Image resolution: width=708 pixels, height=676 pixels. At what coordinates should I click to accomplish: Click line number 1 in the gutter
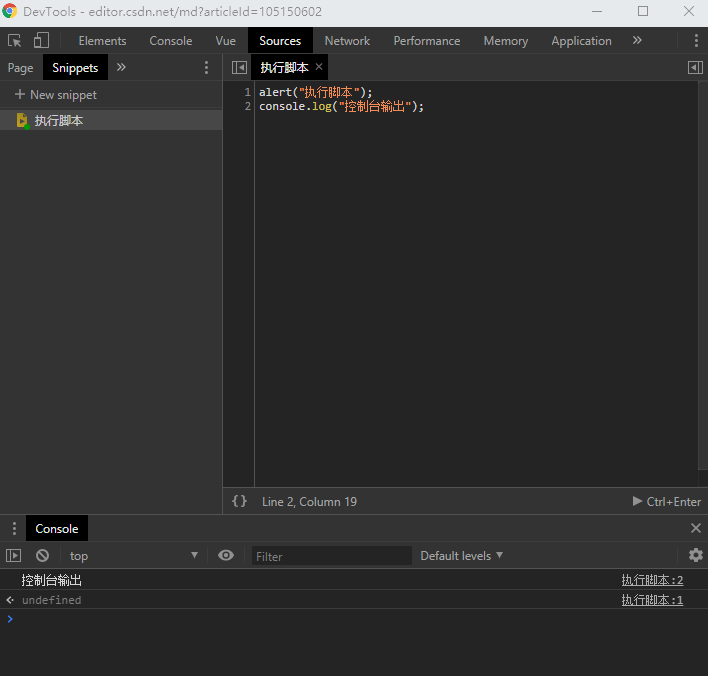(x=247, y=92)
